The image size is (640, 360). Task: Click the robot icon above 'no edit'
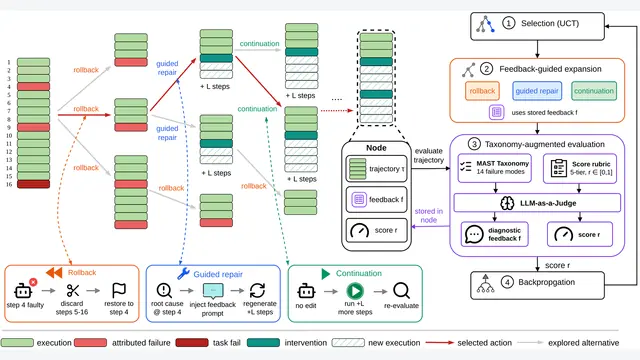click(x=306, y=291)
